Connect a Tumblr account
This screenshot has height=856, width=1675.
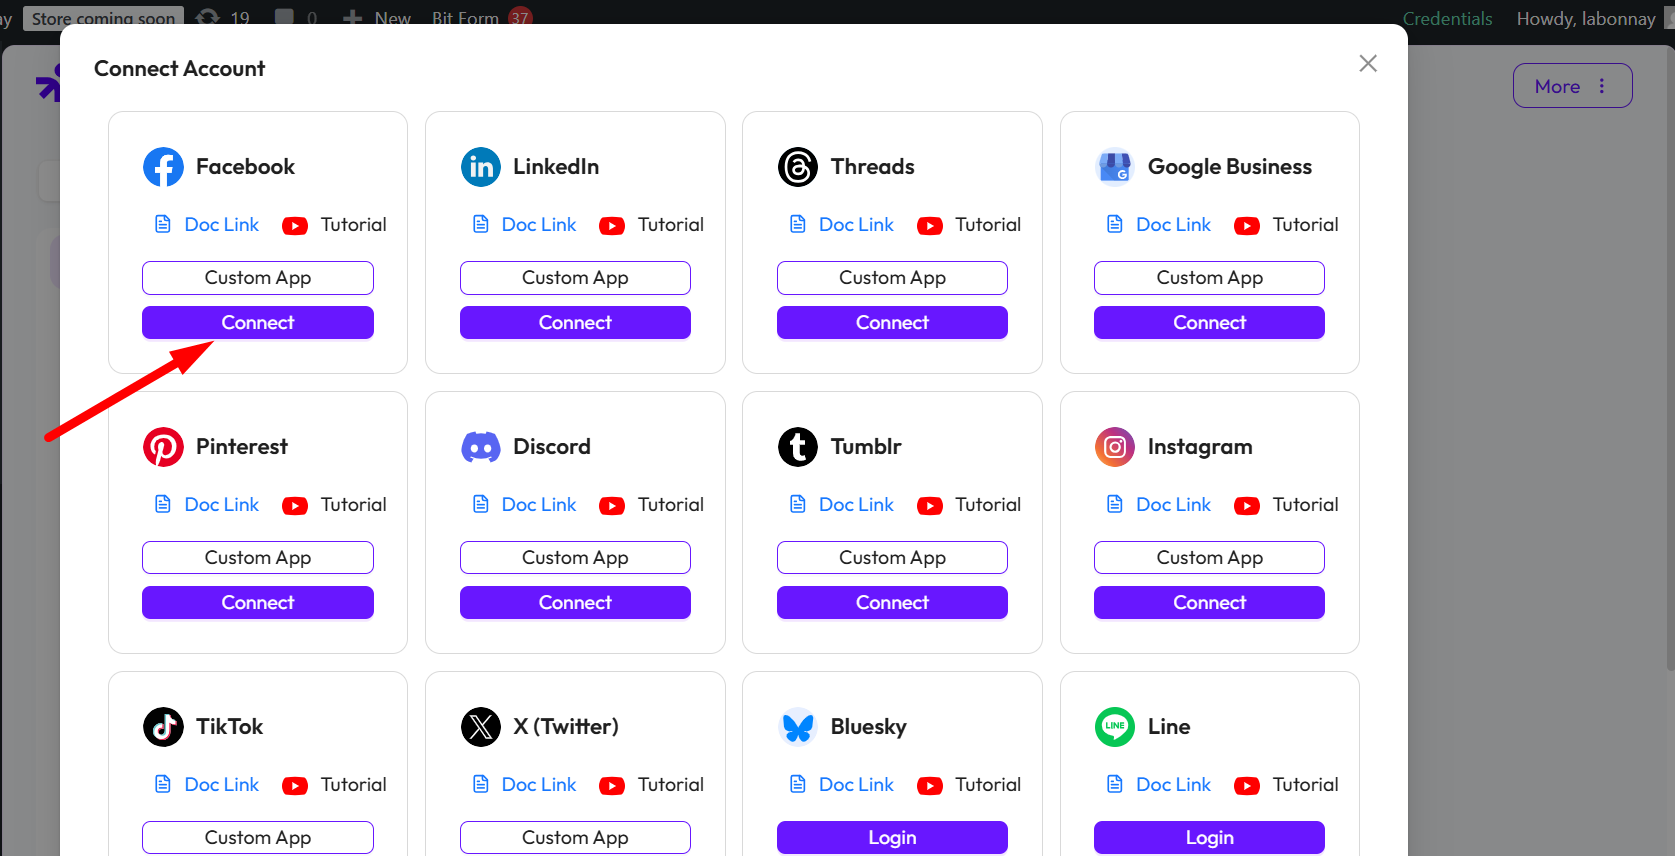(x=892, y=603)
